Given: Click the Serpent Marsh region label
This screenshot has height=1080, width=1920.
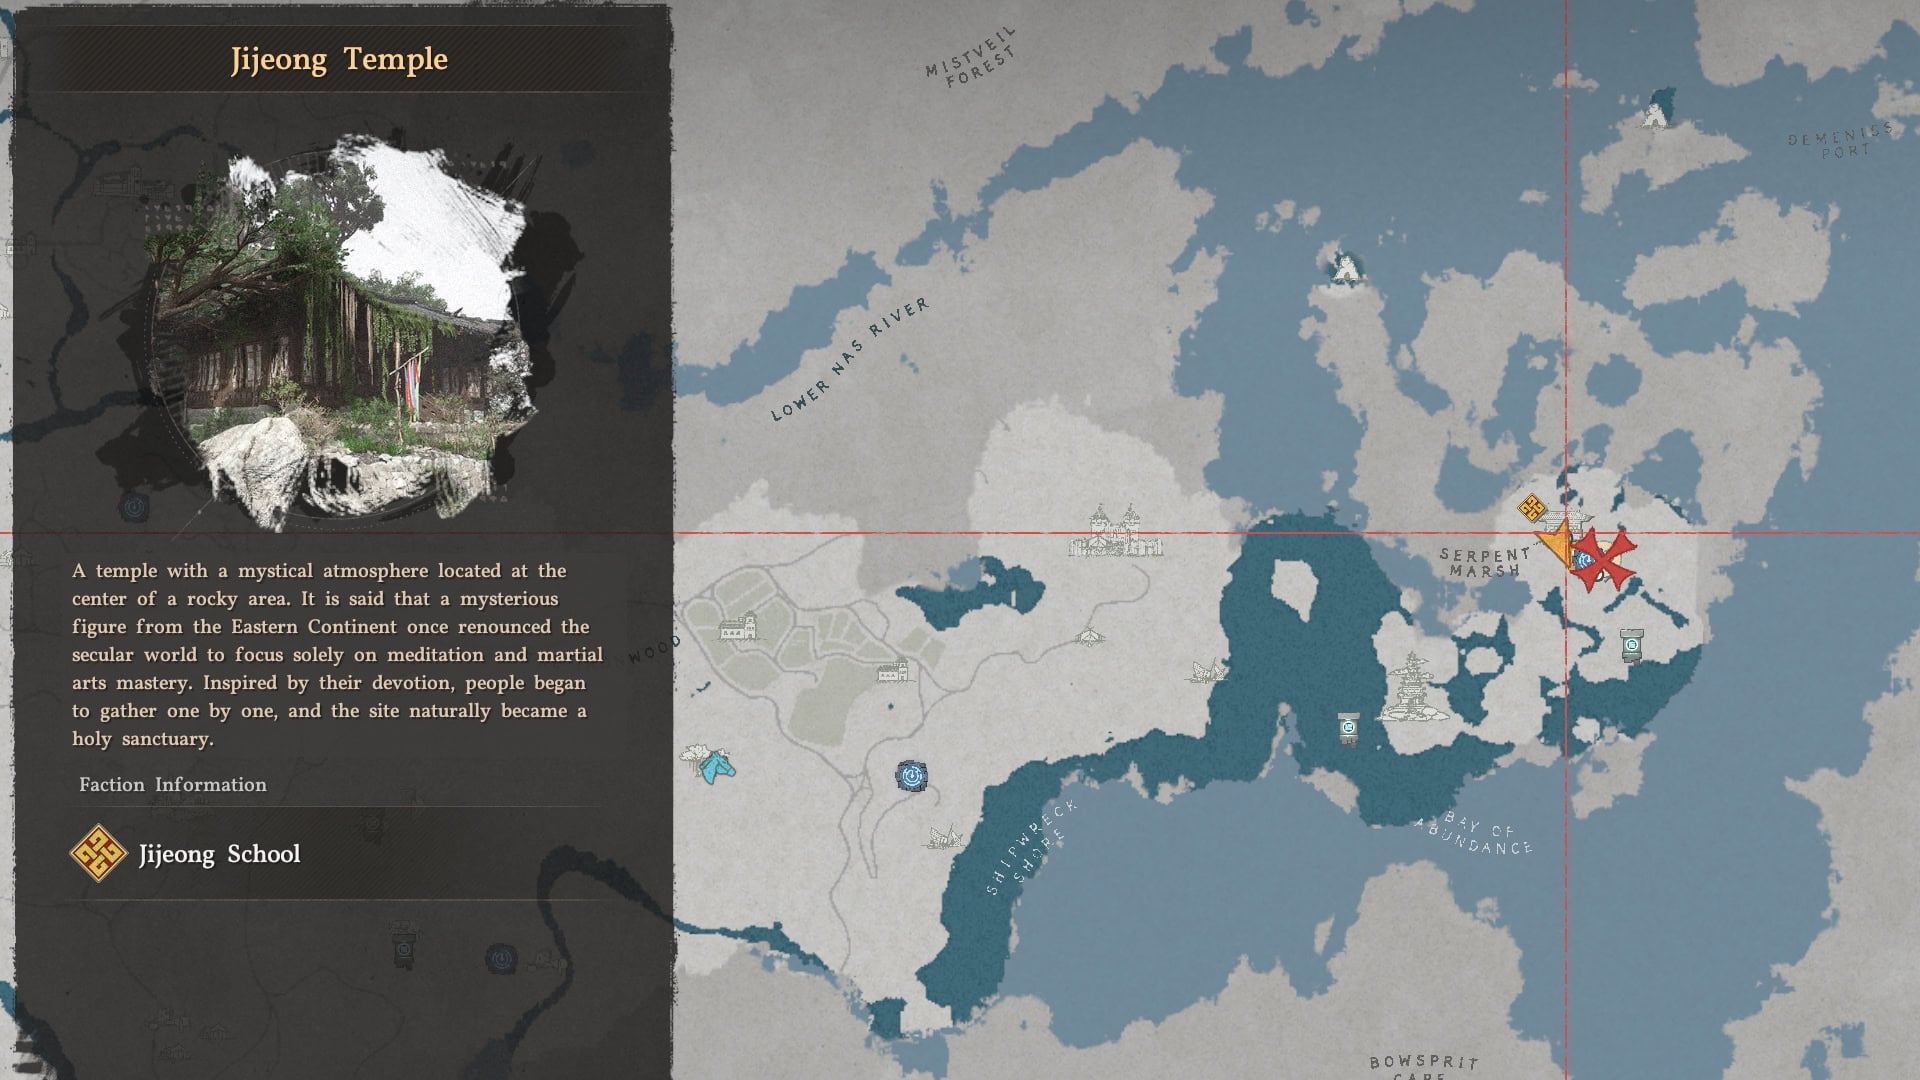Looking at the screenshot, I should 1485,562.
